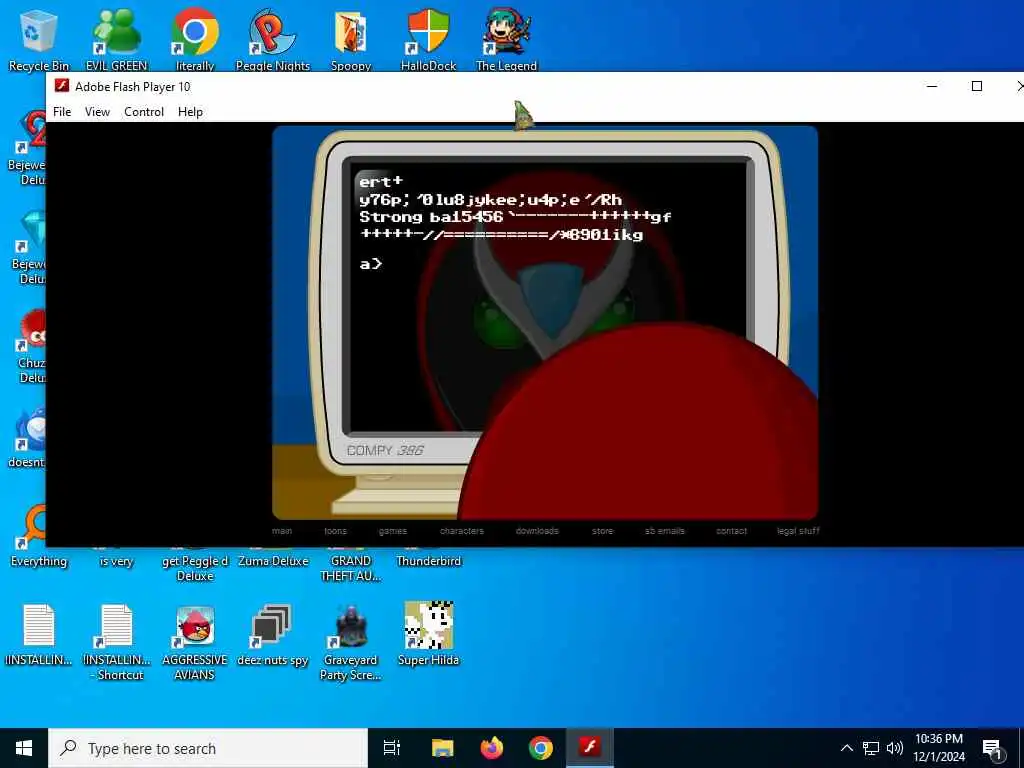Select the Zuma Deluxe desktop label

273,561
